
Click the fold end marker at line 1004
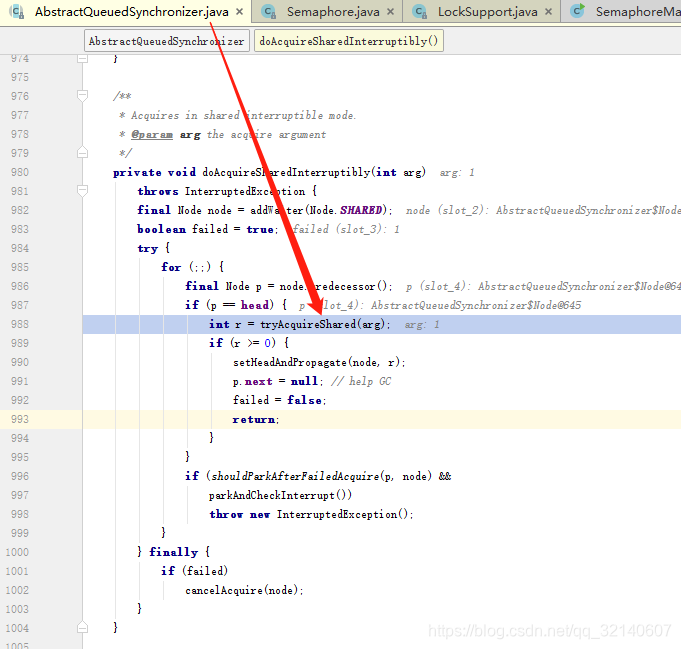point(83,628)
